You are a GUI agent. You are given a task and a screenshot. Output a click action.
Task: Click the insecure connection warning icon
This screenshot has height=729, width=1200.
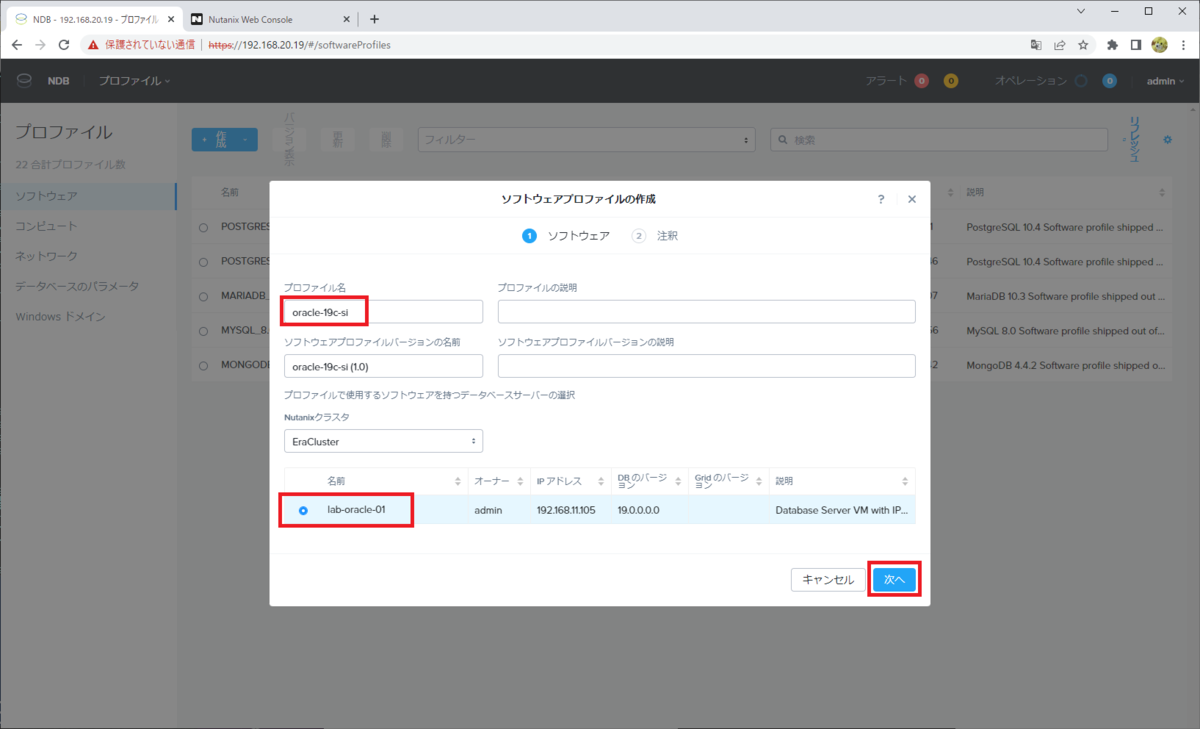[93, 45]
